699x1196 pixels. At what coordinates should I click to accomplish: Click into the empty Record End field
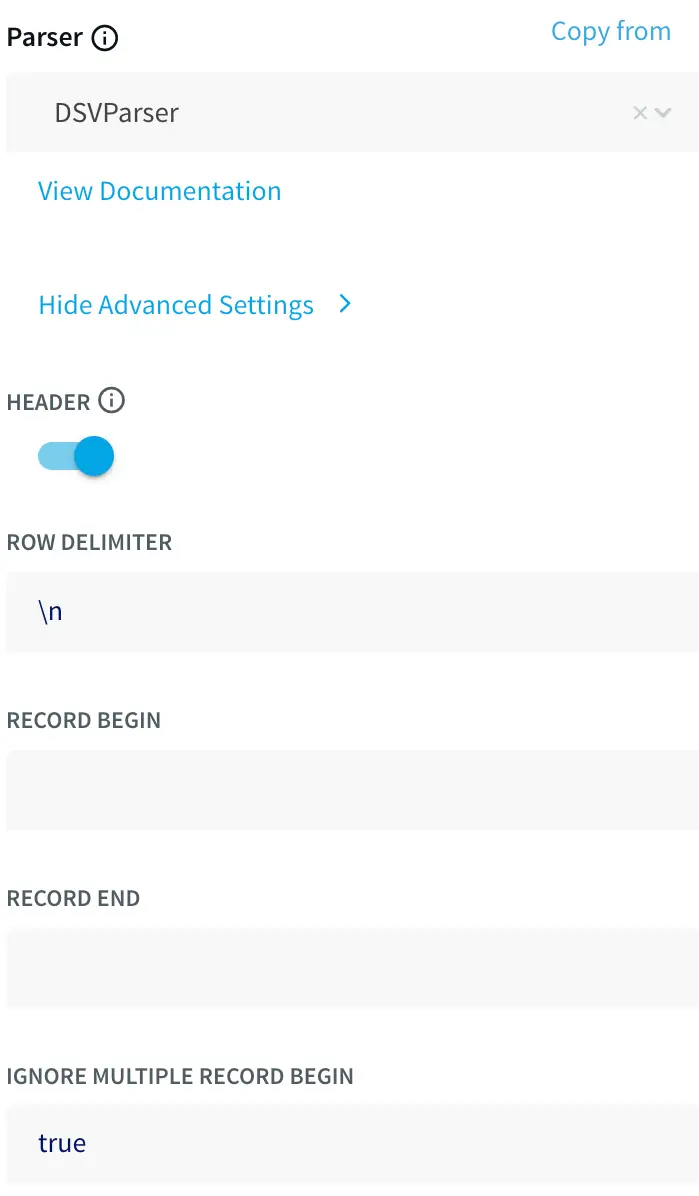tap(350, 968)
